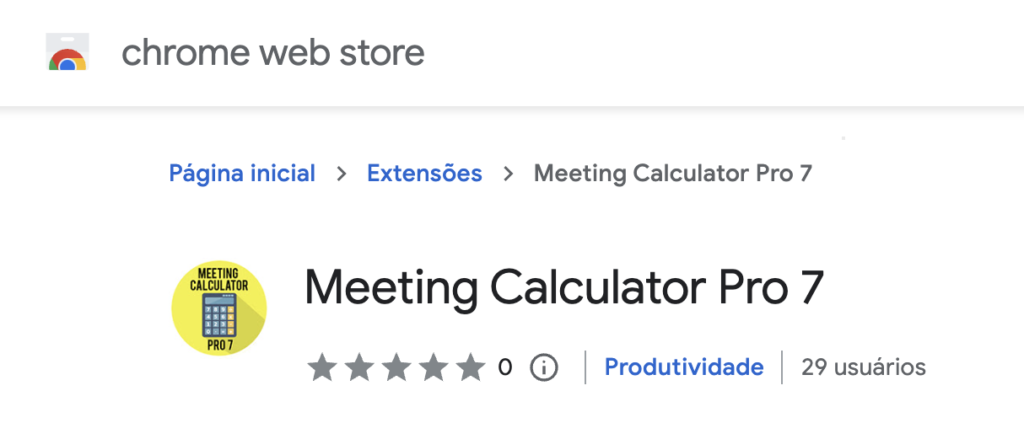Click the first rating star
Image resolution: width=1024 pixels, height=423 pixels.
point(321,368)
